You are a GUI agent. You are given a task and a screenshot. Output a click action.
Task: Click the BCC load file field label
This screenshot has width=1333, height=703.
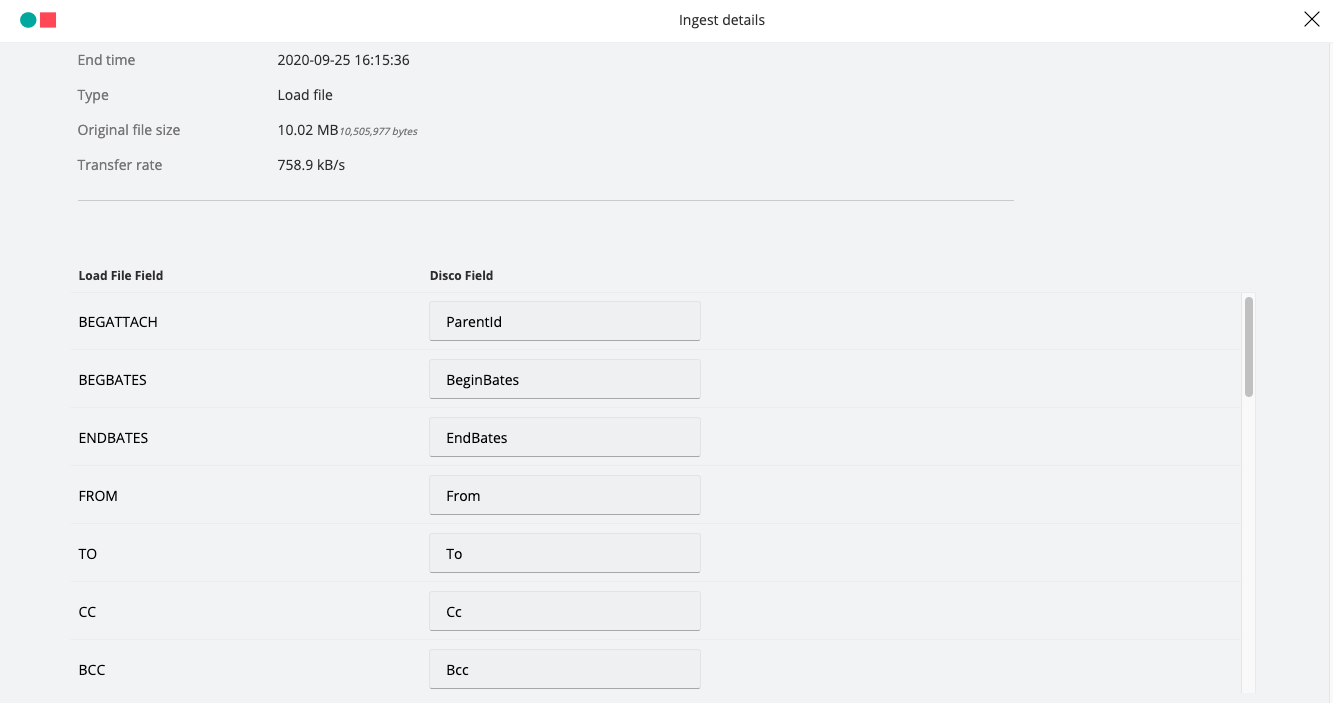point(92,670)
